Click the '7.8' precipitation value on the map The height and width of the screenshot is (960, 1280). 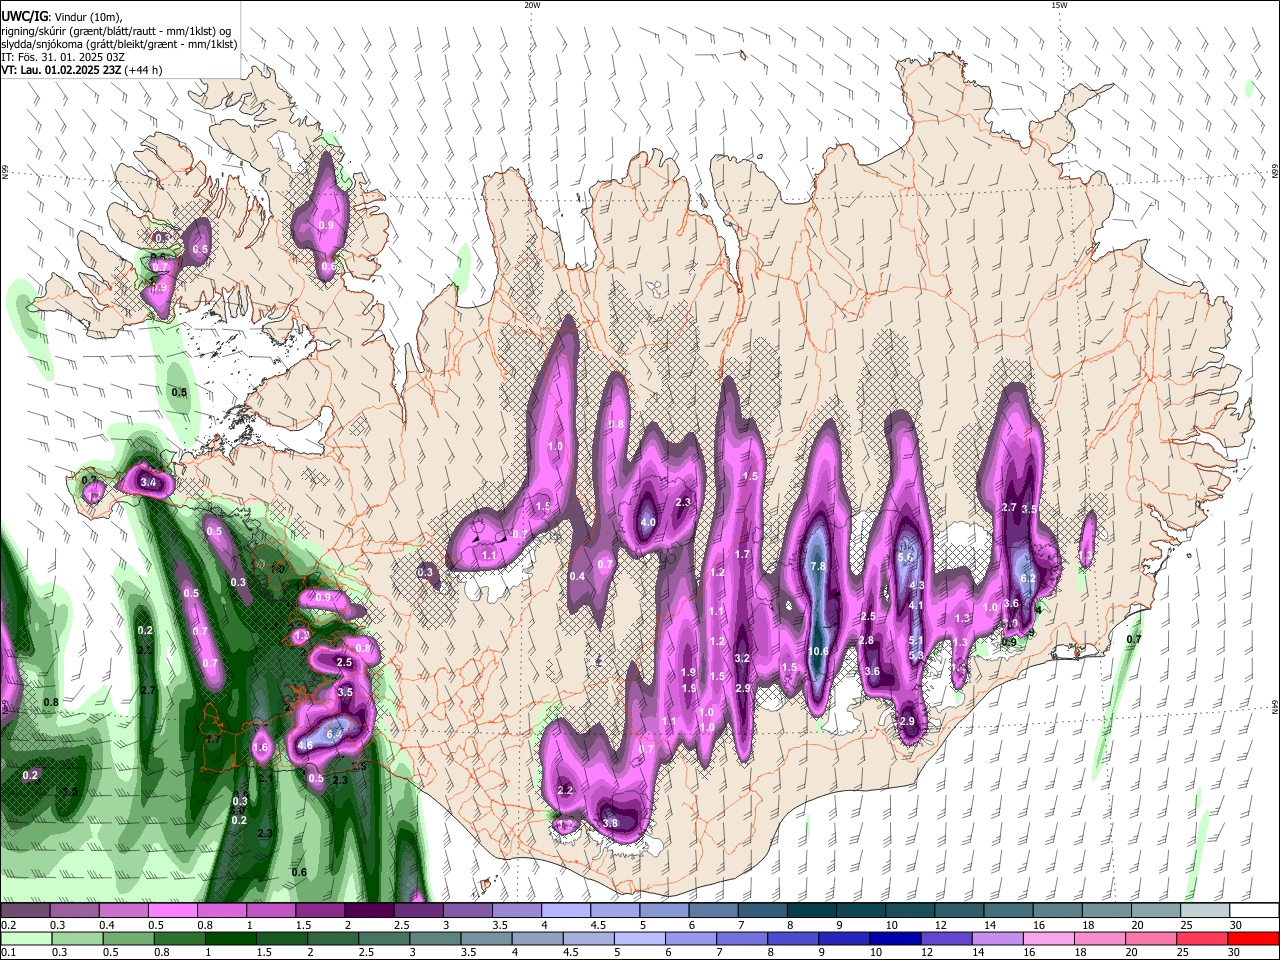click(x=817, y=566)
